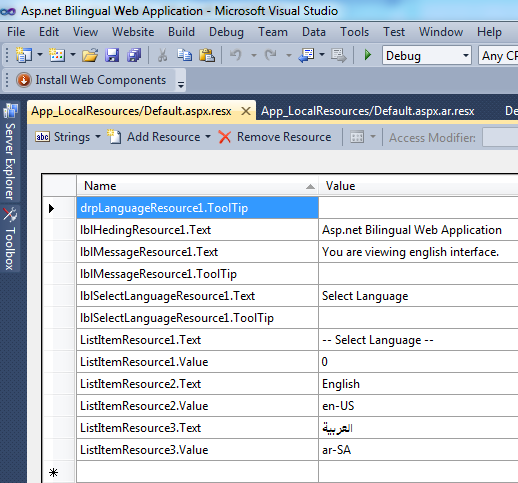This screenshot has height=483, width=518.
Task: Open the Team menu
Action: click(273, 32)
